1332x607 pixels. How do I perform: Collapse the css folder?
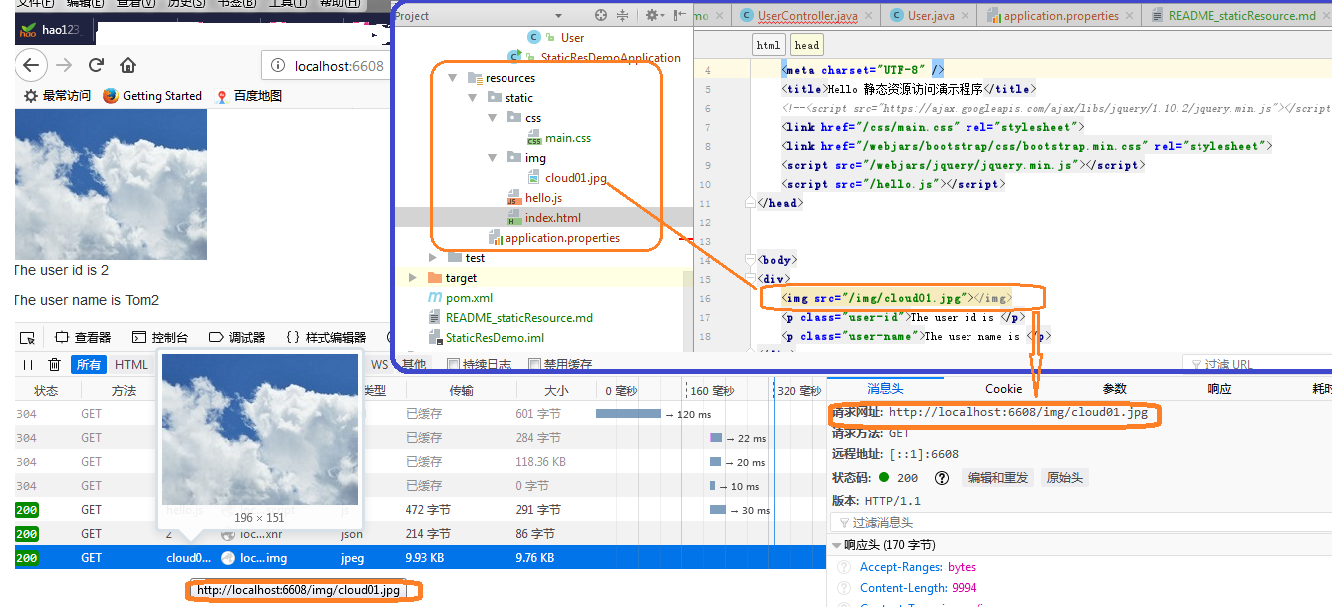pos(492,118)
